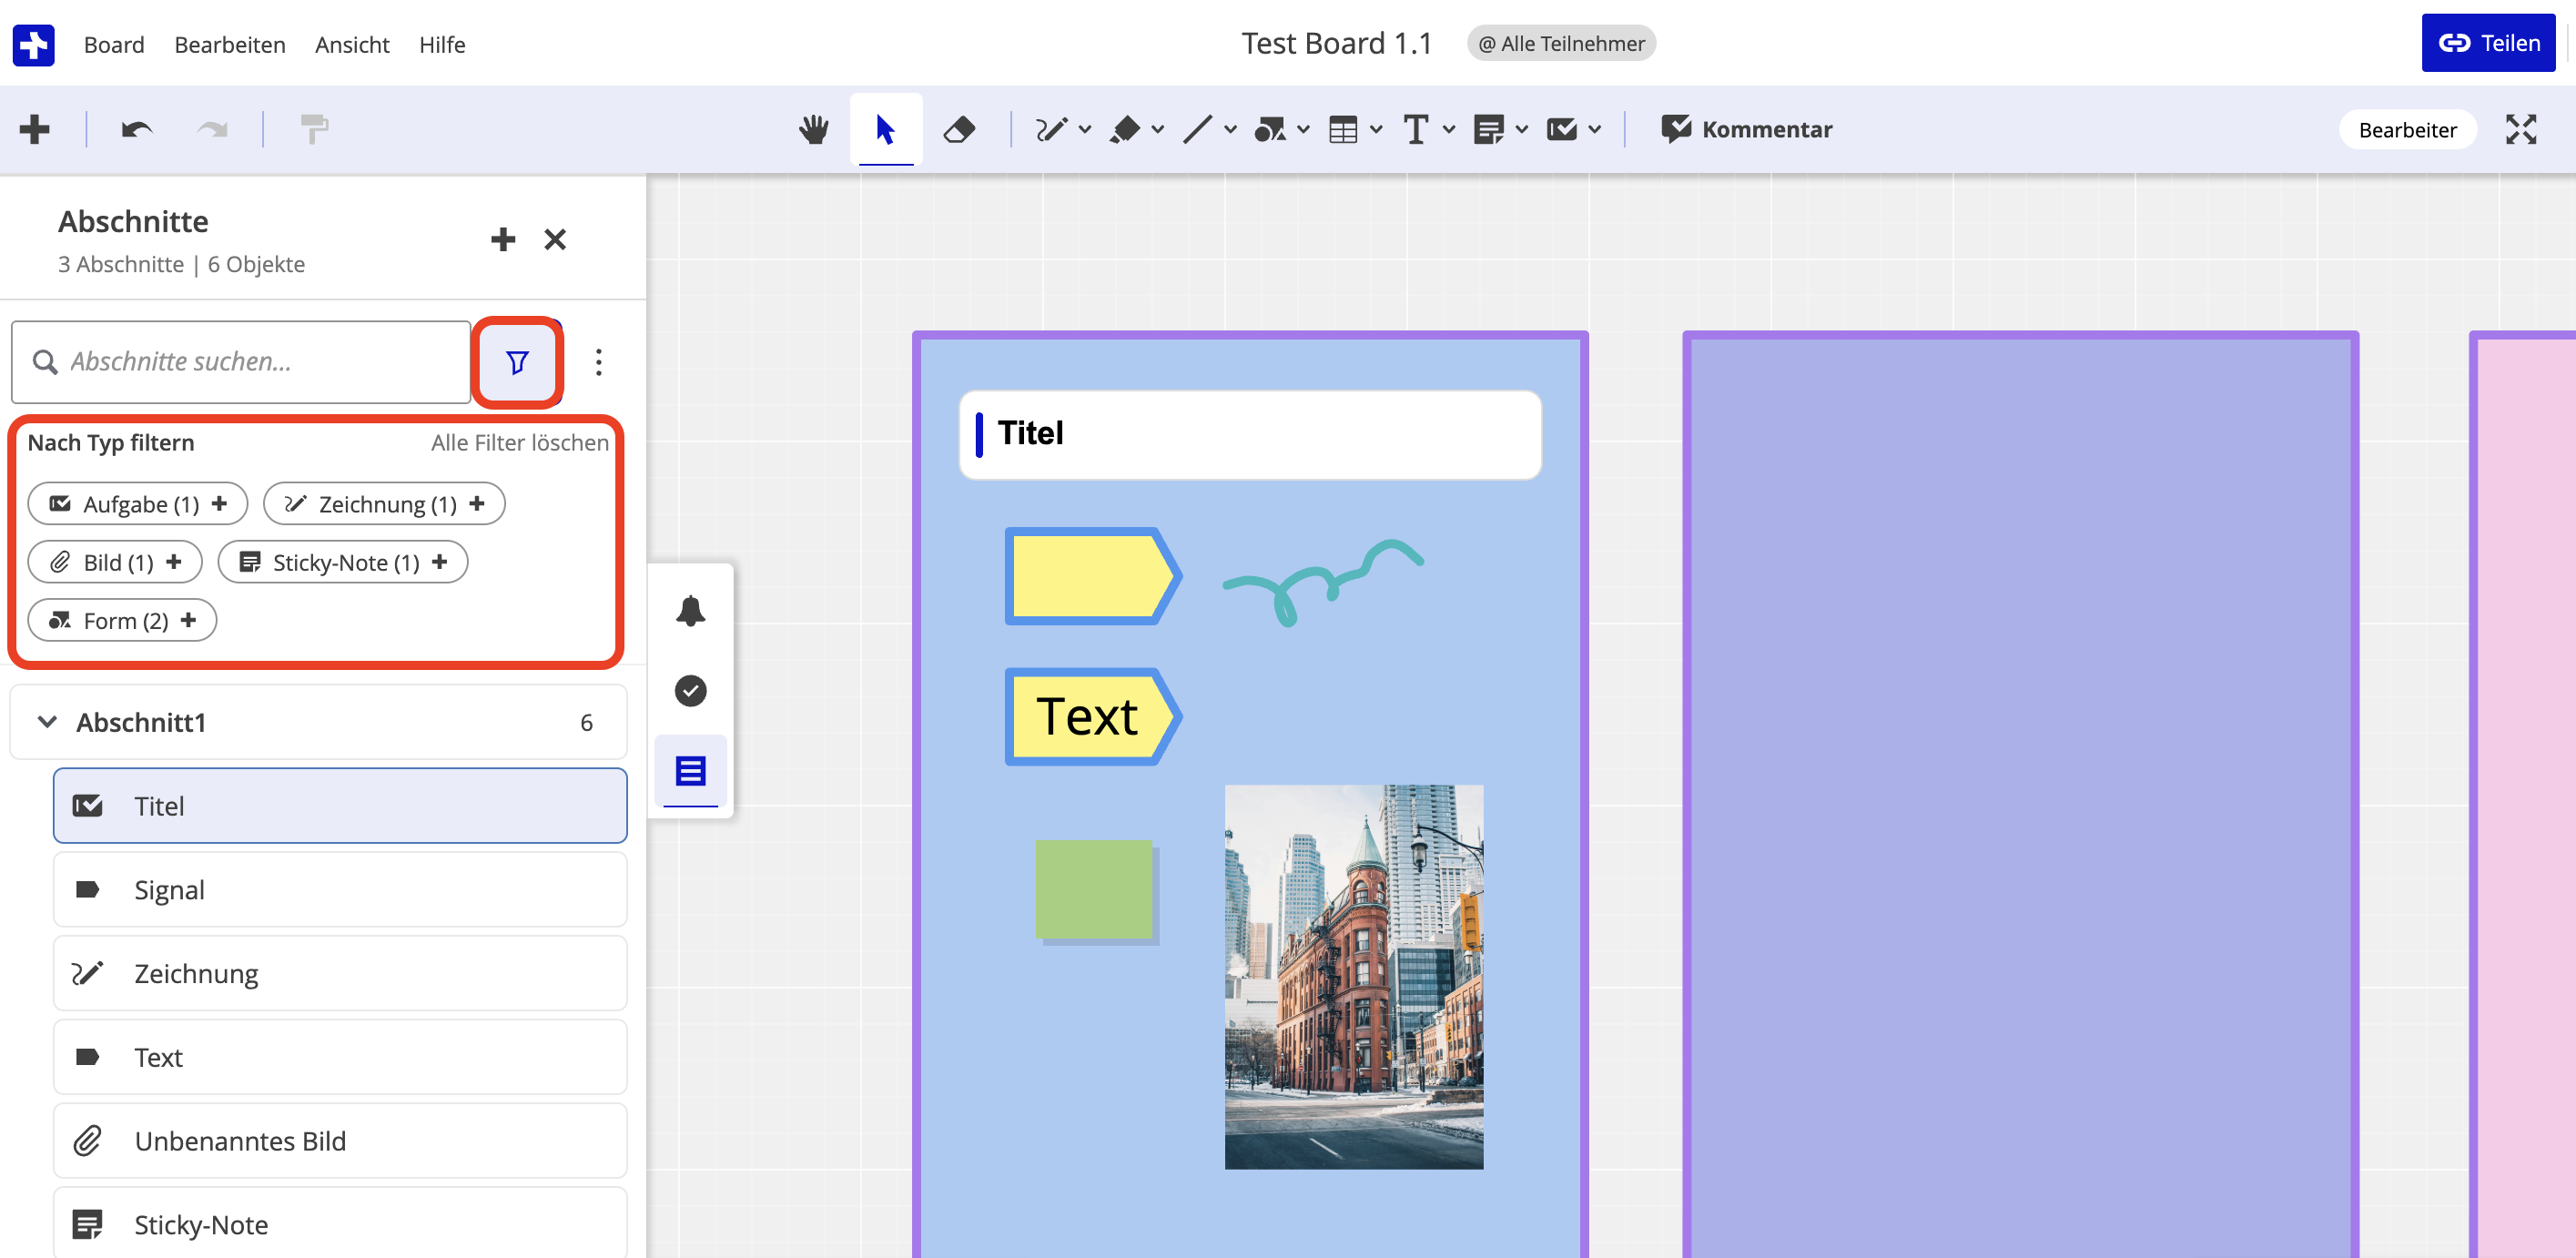Select the Sticky-Note list item
Screen dimensions: 2576x1258
click(x=340, y=1223)
